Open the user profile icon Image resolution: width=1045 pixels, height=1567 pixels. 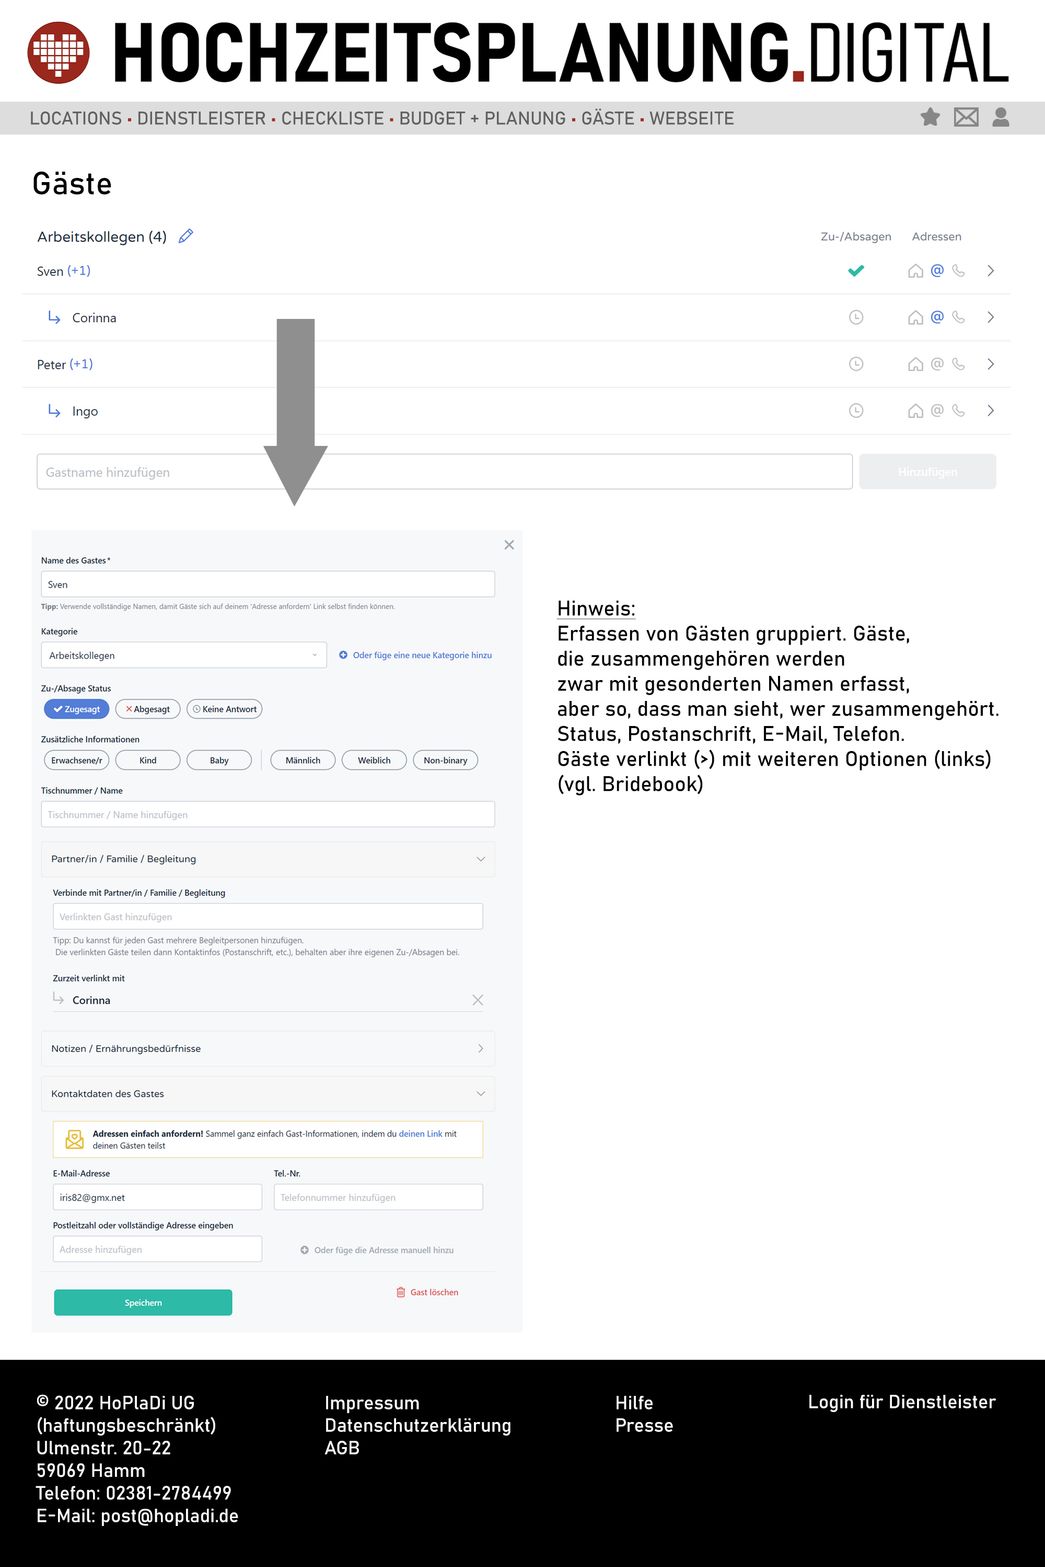(1000, 117)
